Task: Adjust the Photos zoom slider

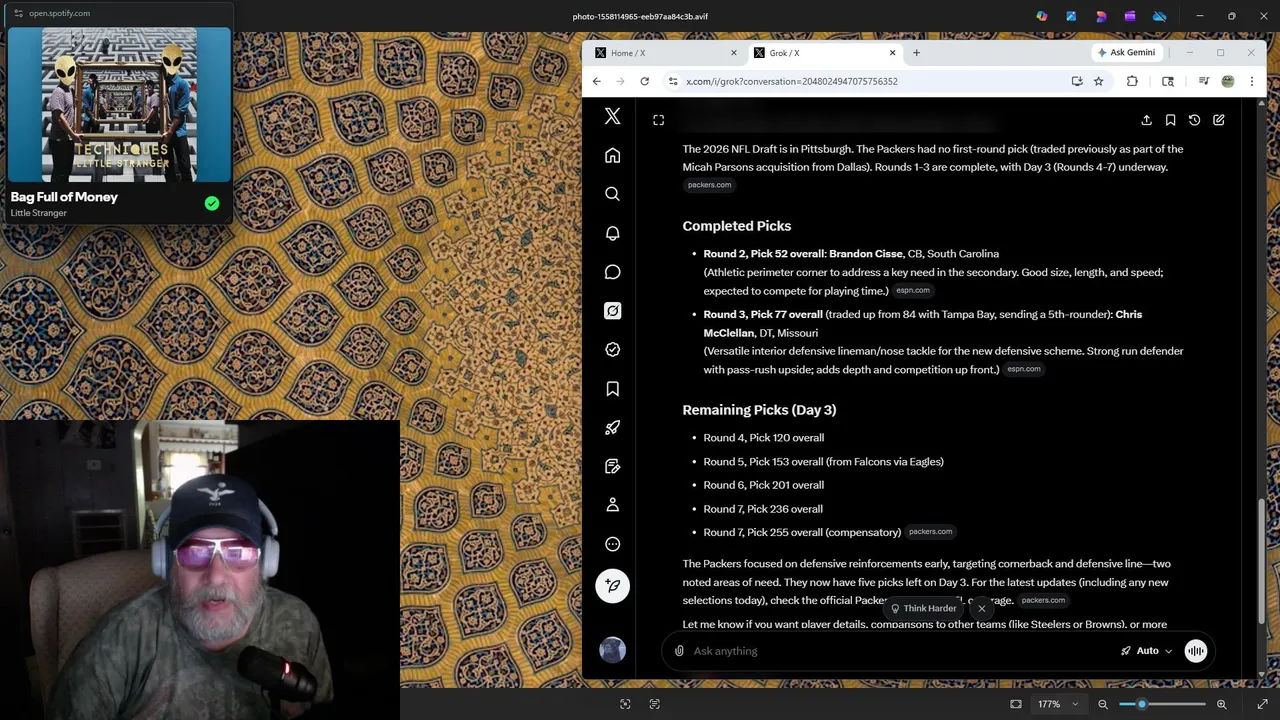Action: click(x=1162, y=704)
